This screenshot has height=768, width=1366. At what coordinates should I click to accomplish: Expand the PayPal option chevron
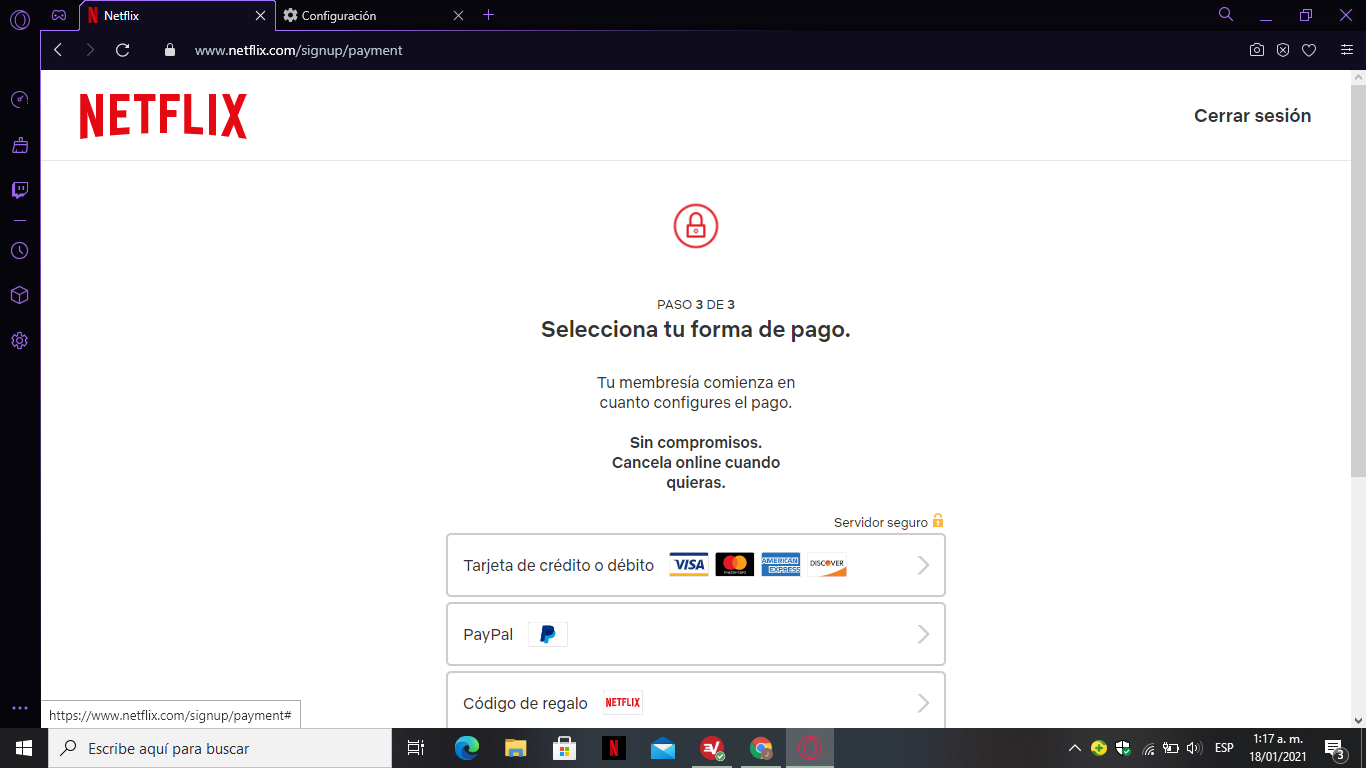coord(924,634)
